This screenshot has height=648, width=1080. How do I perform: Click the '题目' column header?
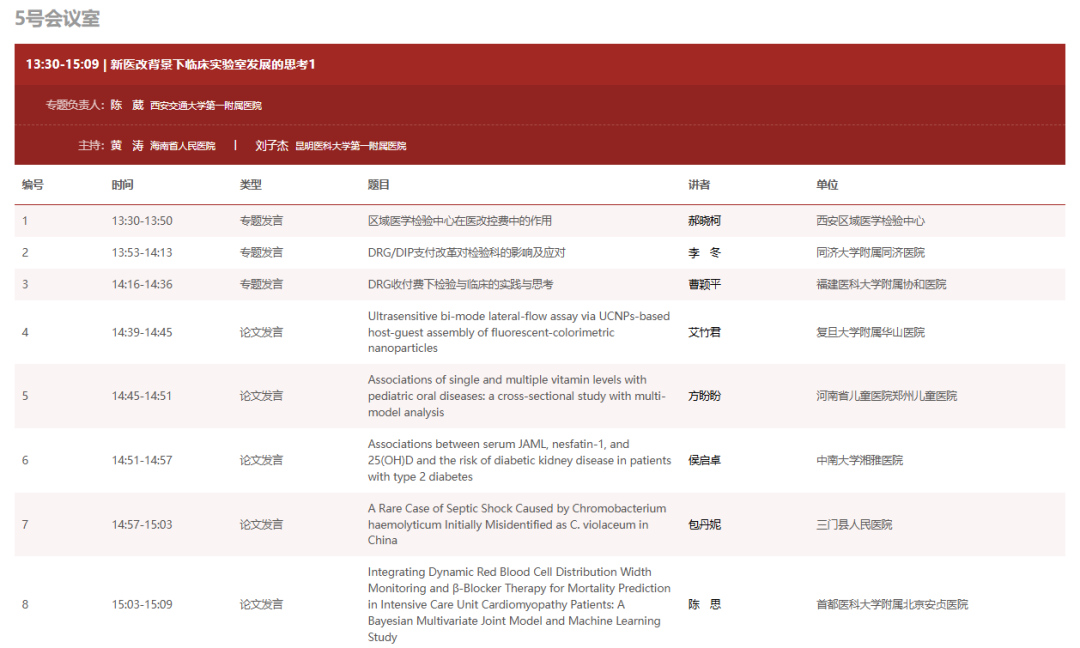click(x=378, y=185)
